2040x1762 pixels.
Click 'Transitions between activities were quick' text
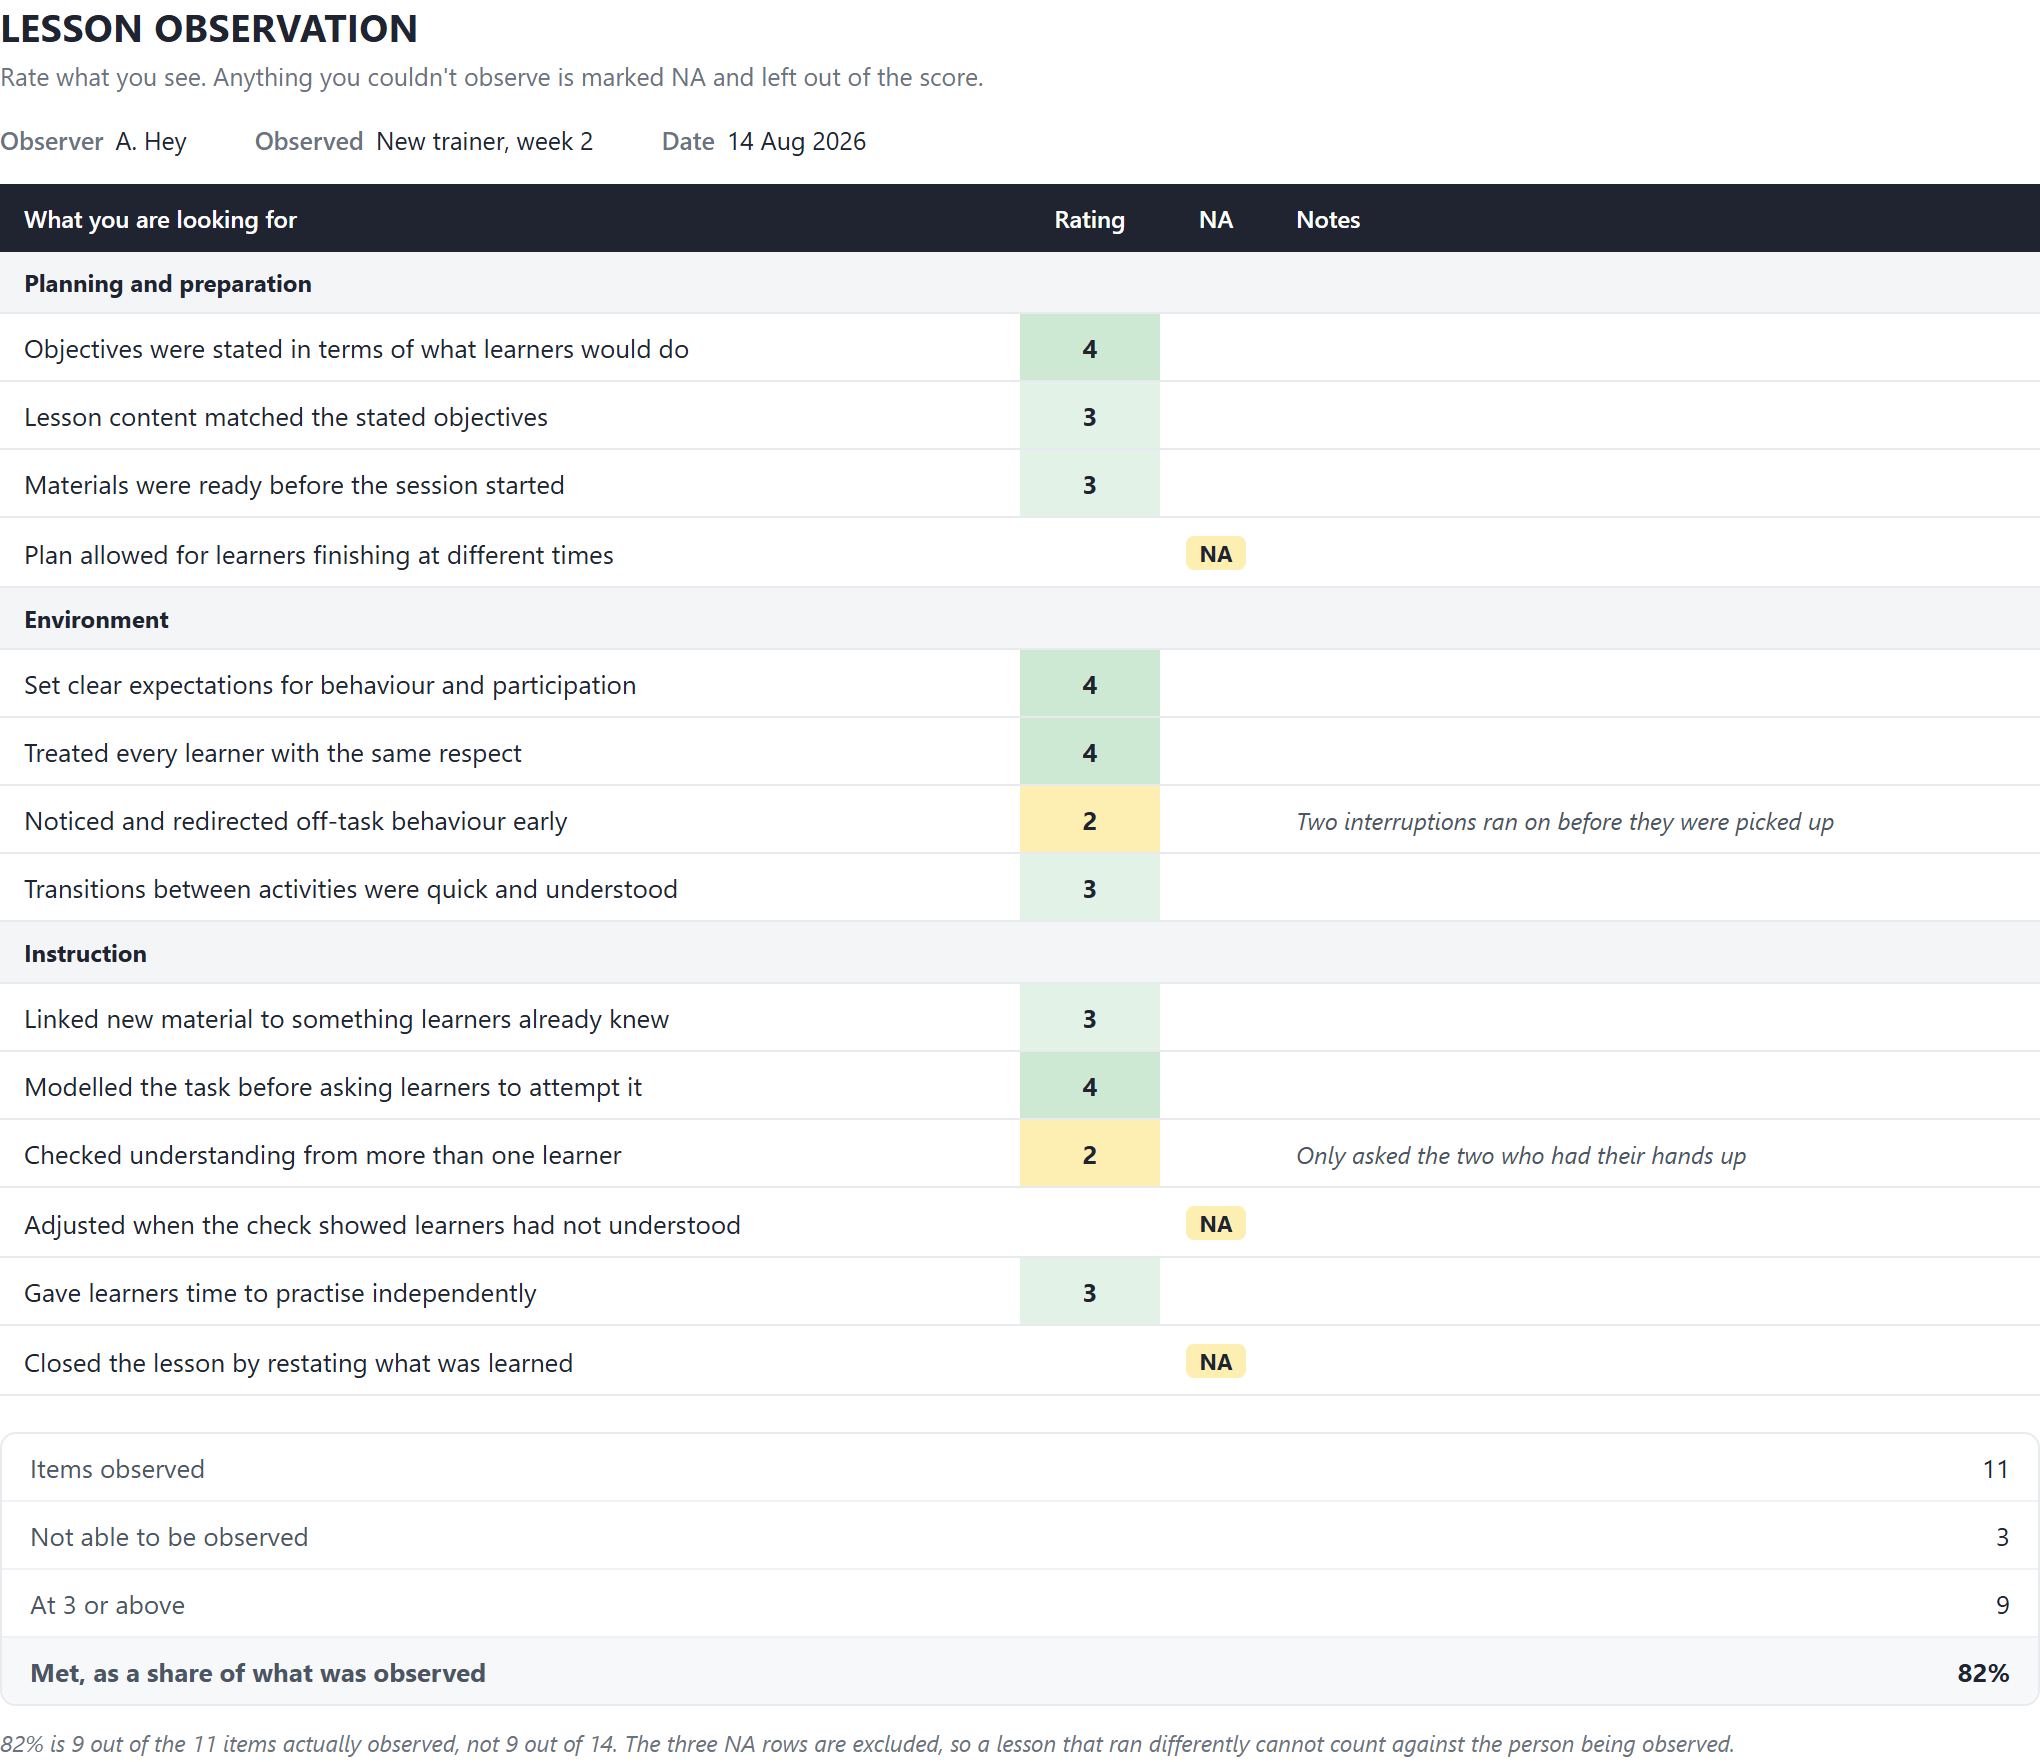point(351,888)
